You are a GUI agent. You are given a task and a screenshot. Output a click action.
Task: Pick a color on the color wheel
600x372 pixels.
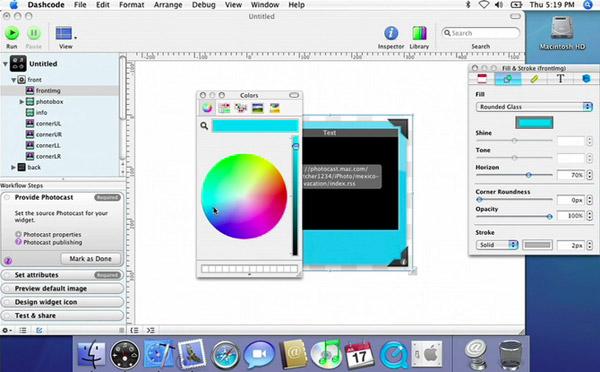(x=244, y=196)
